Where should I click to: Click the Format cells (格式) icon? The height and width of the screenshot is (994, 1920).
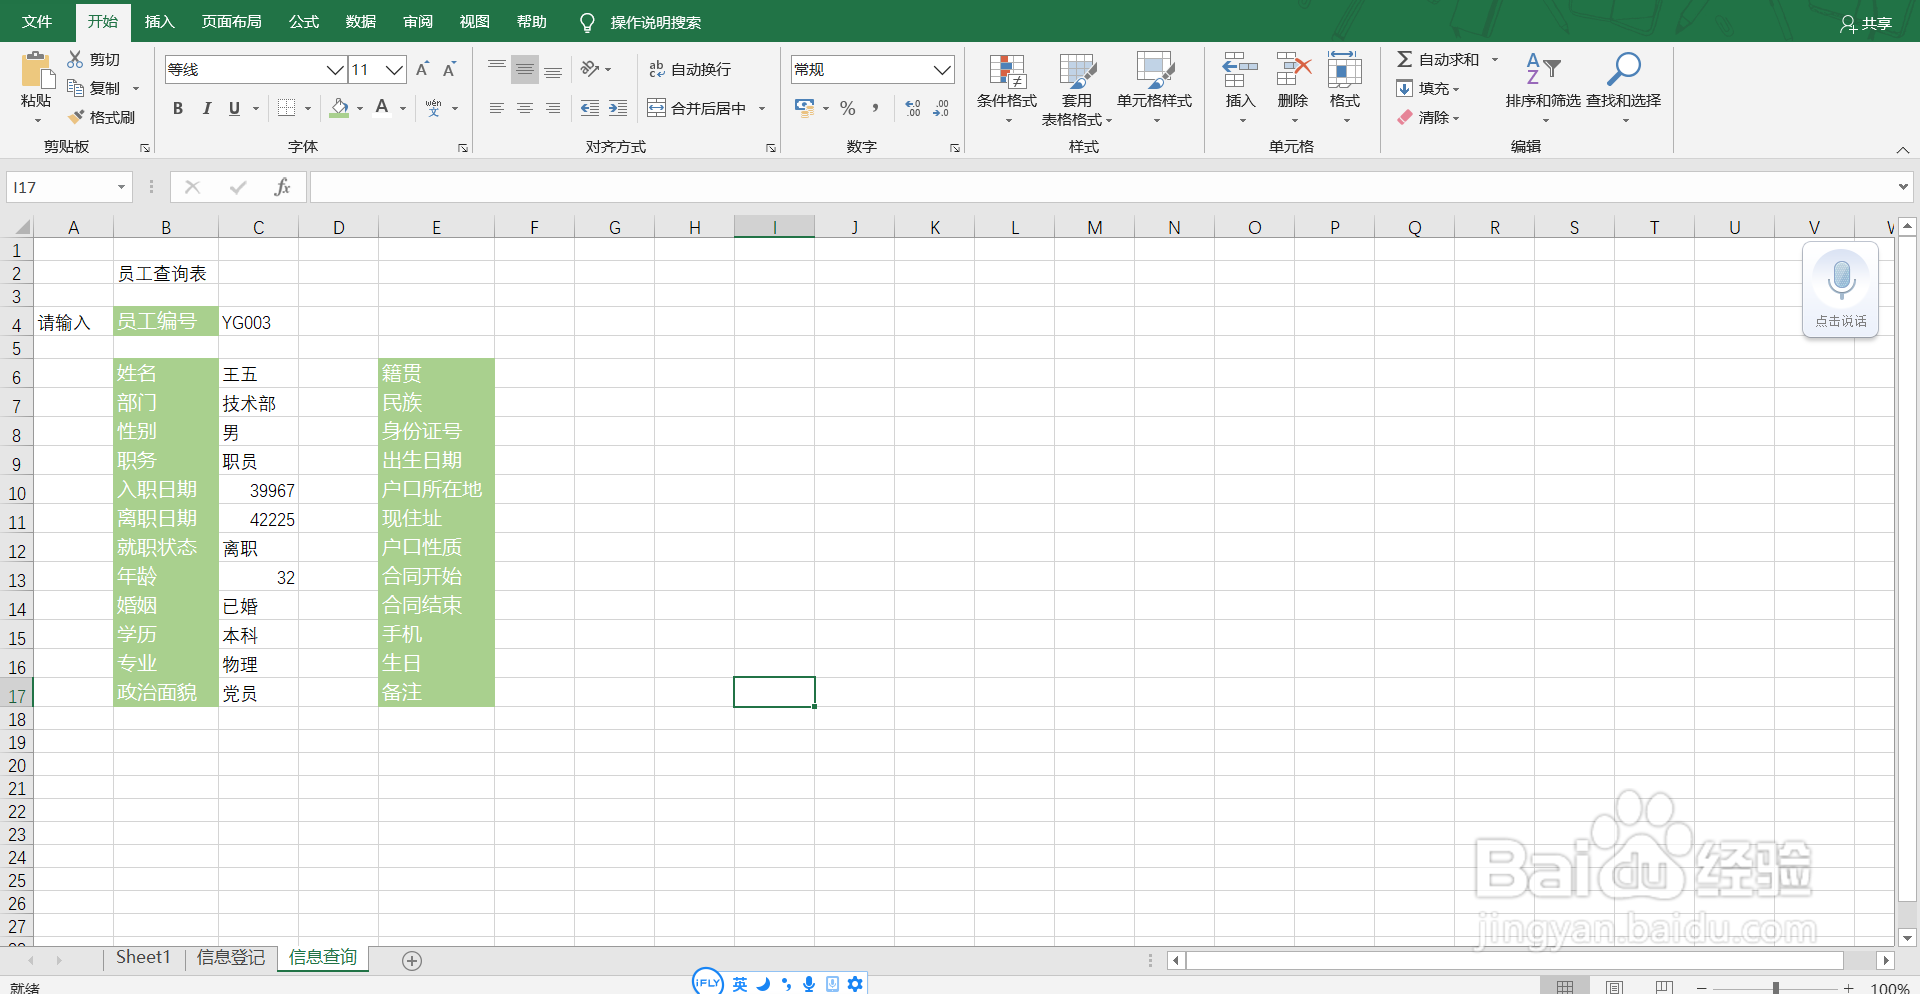coord(1345,71)
